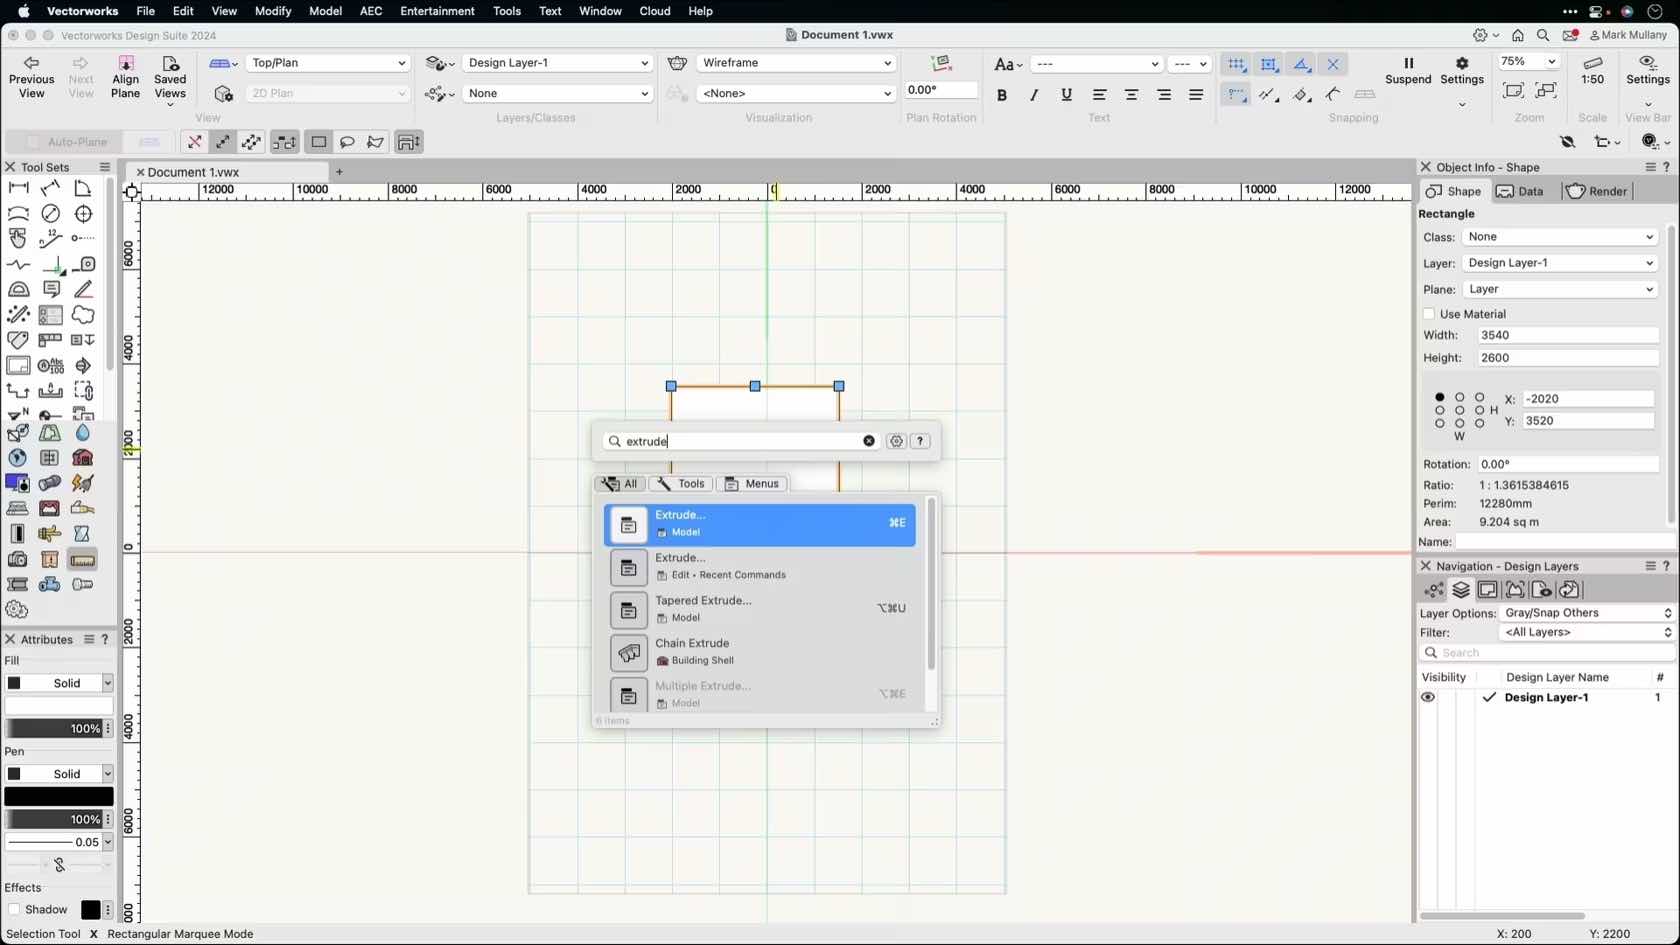Open Attributes panel menu

pyautogui.click(x=89, y=639)
